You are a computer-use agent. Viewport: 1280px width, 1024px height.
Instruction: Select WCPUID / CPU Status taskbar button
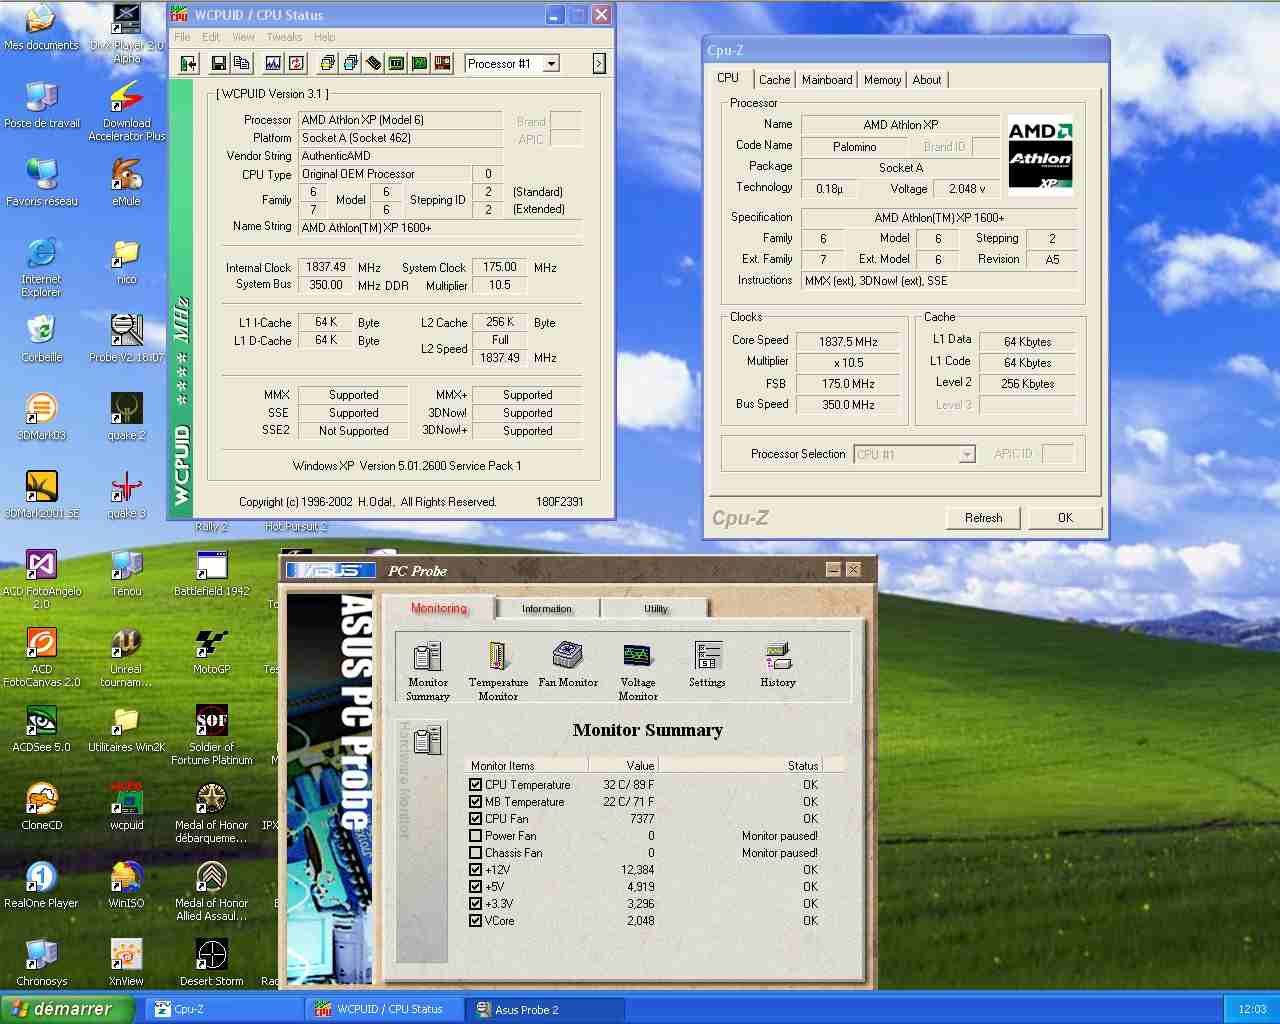pyautogui.click(x=387, y=1010)
